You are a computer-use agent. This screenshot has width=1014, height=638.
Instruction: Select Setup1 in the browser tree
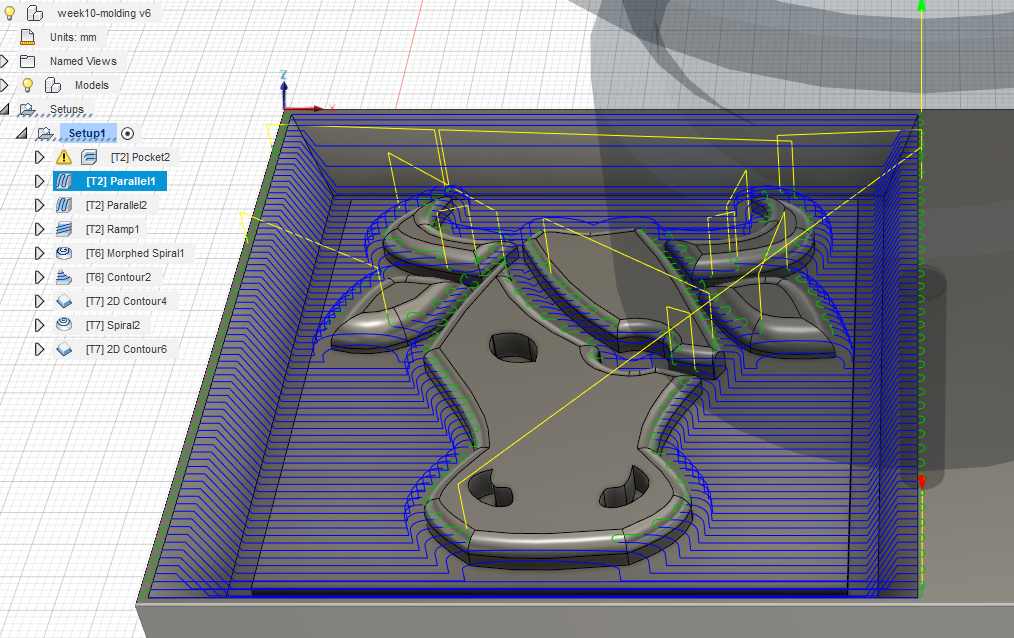click(87, 133)
